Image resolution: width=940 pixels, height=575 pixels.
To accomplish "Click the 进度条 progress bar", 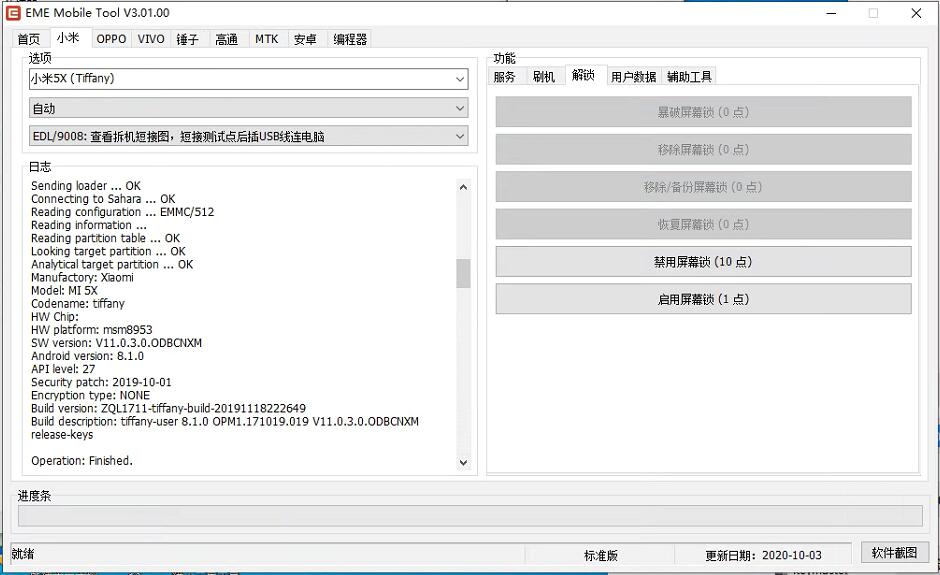I will [x=470, y=516].
